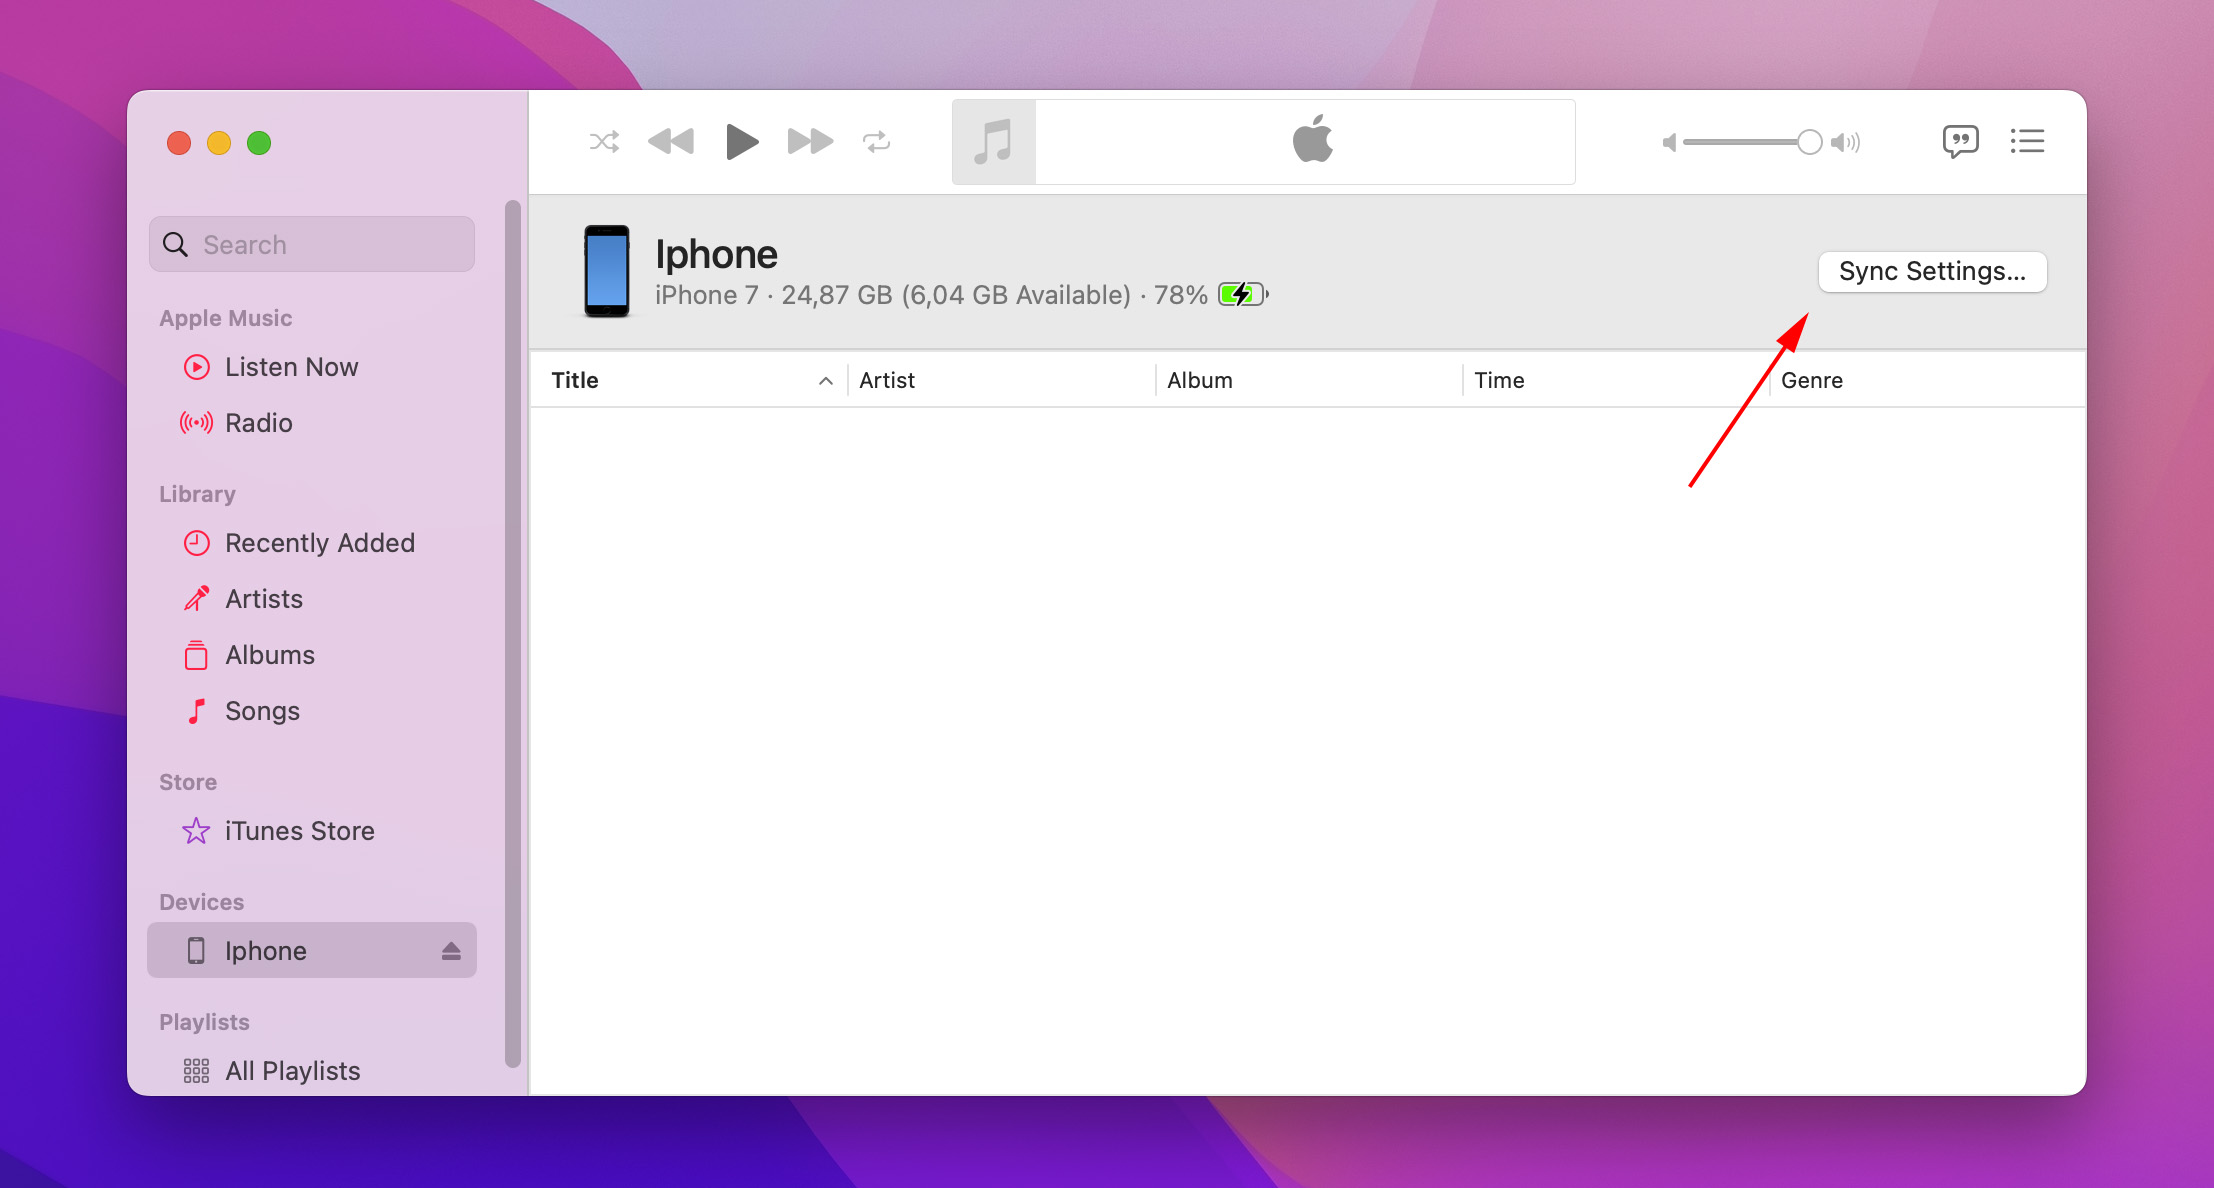Open the Songs library view

coord(312,711)
